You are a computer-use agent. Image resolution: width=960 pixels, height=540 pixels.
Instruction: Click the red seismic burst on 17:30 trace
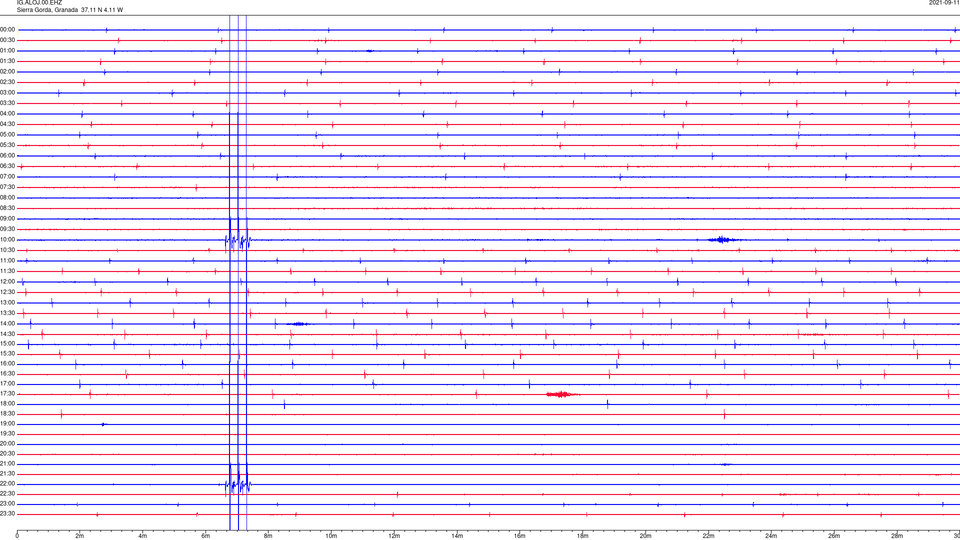560,394
